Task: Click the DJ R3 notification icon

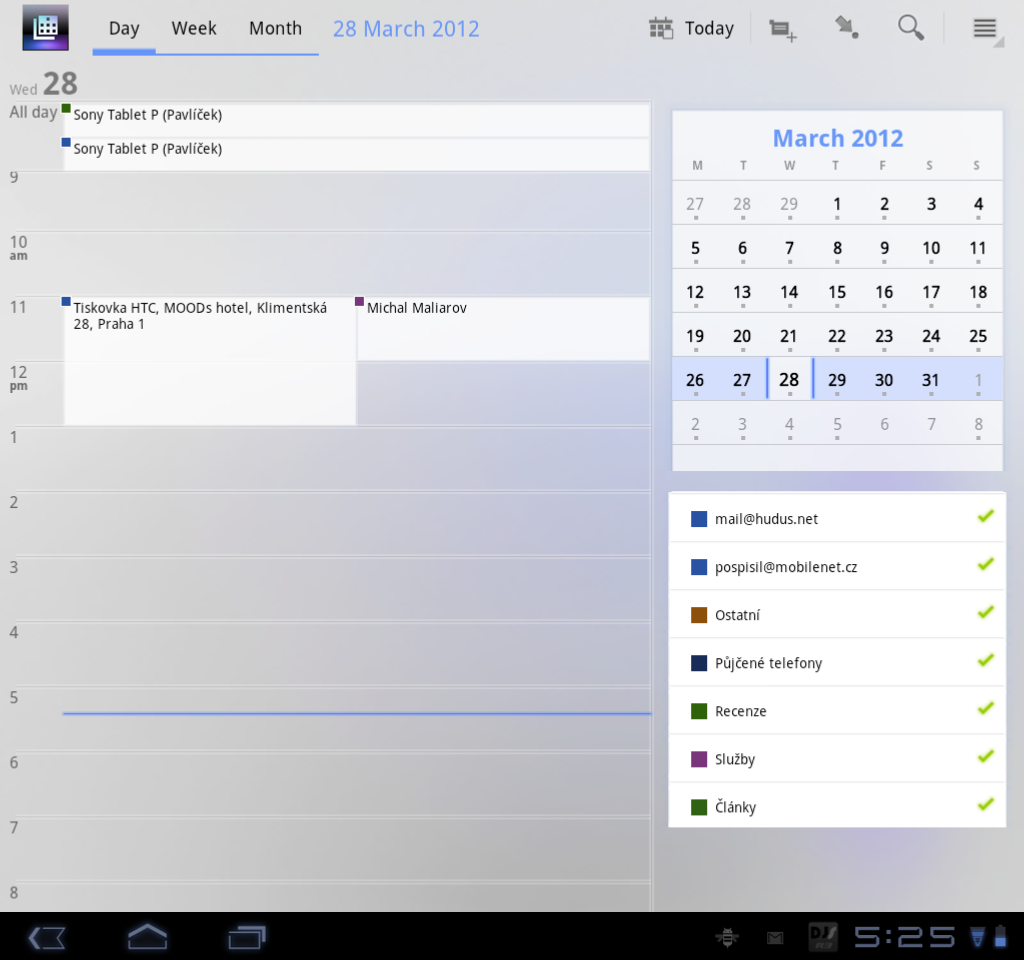Action: tap(822, 937)
